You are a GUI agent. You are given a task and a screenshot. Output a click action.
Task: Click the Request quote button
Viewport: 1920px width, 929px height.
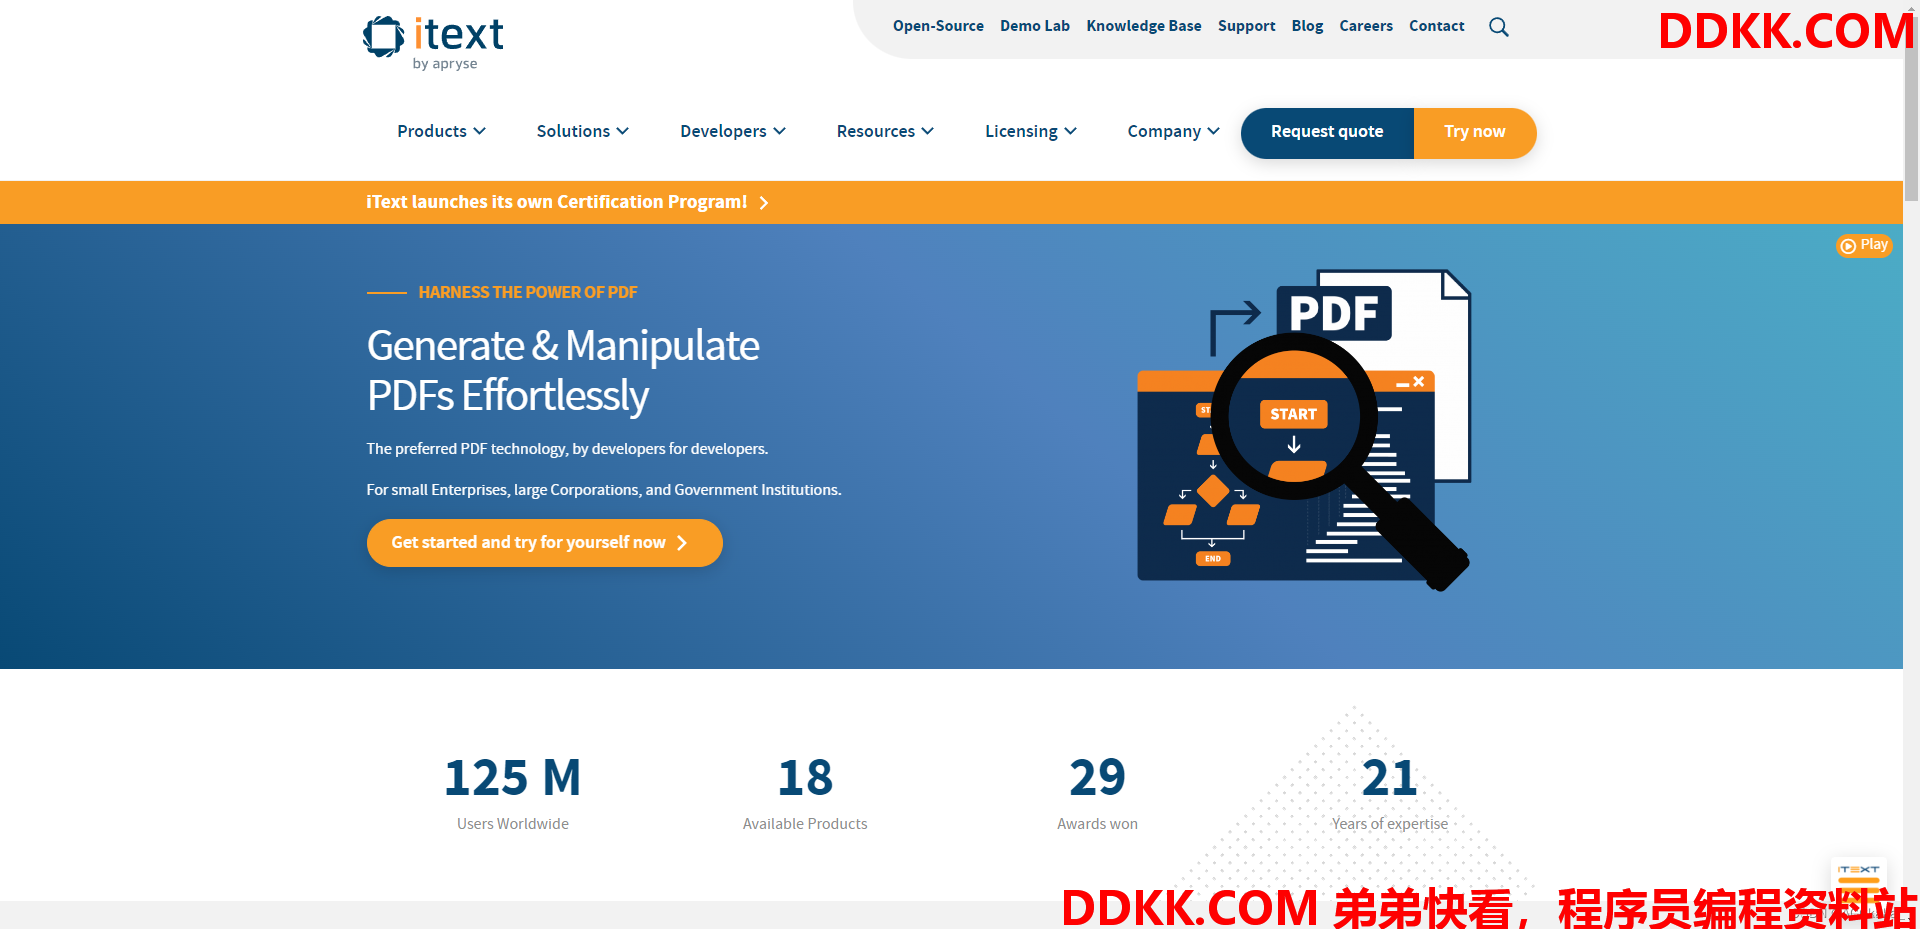point(1327,132)
